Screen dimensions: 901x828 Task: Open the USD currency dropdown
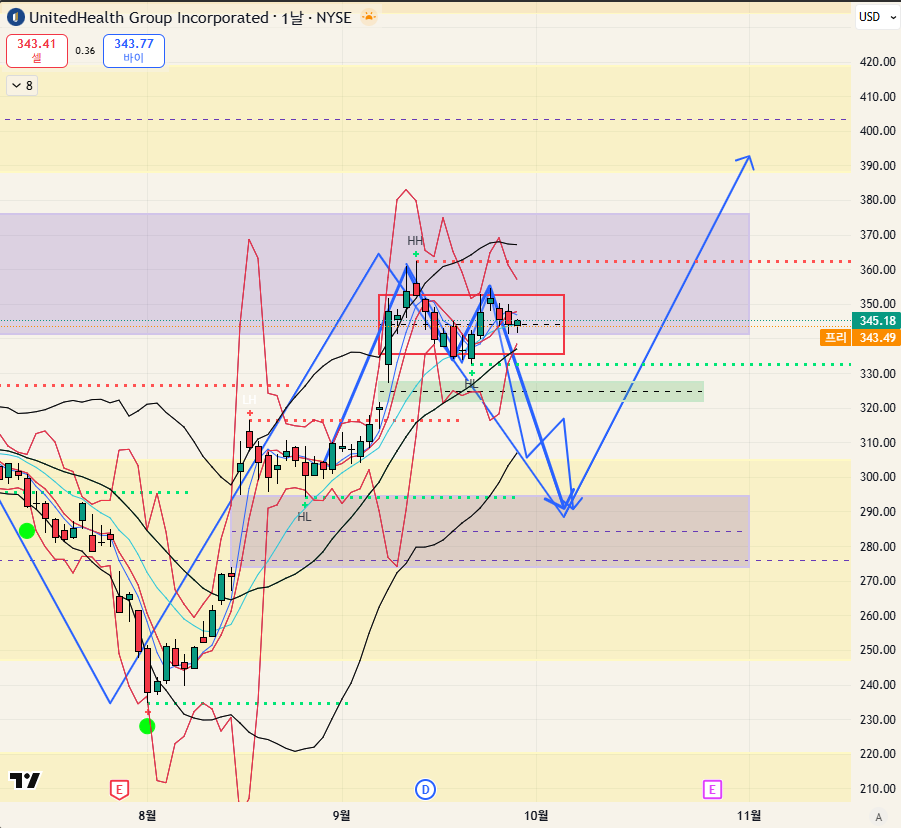(877, 17)
